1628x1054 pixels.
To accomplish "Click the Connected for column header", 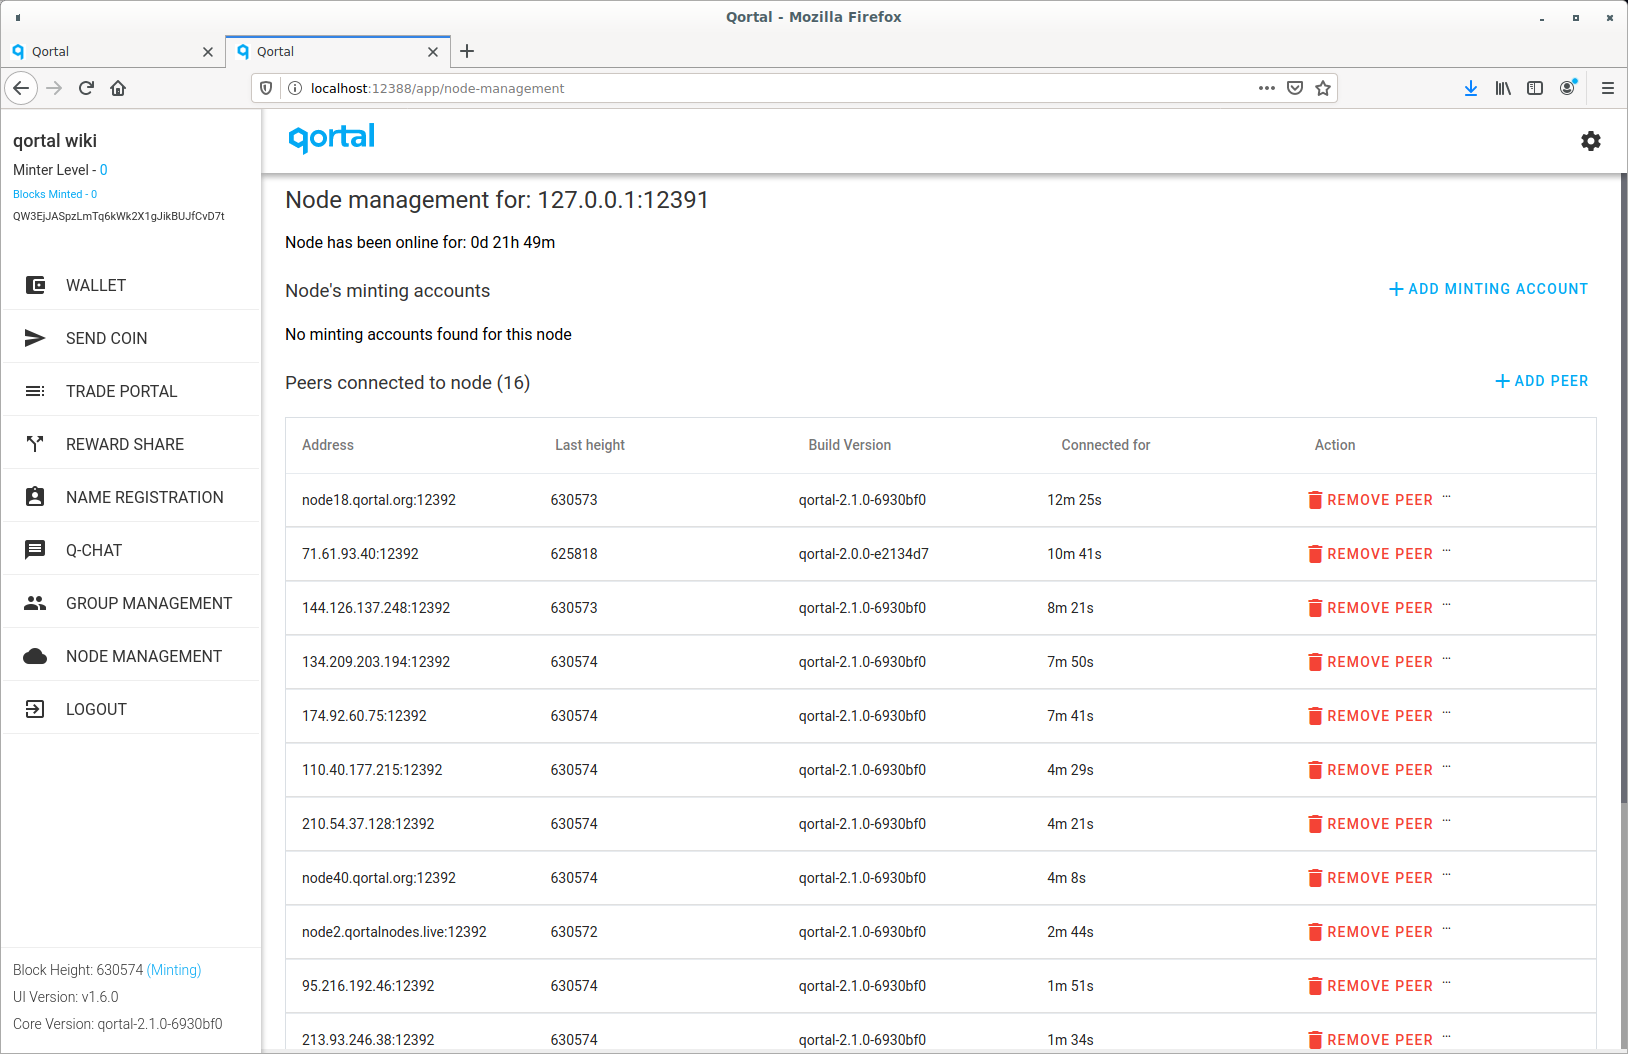I will point(1106,445).
